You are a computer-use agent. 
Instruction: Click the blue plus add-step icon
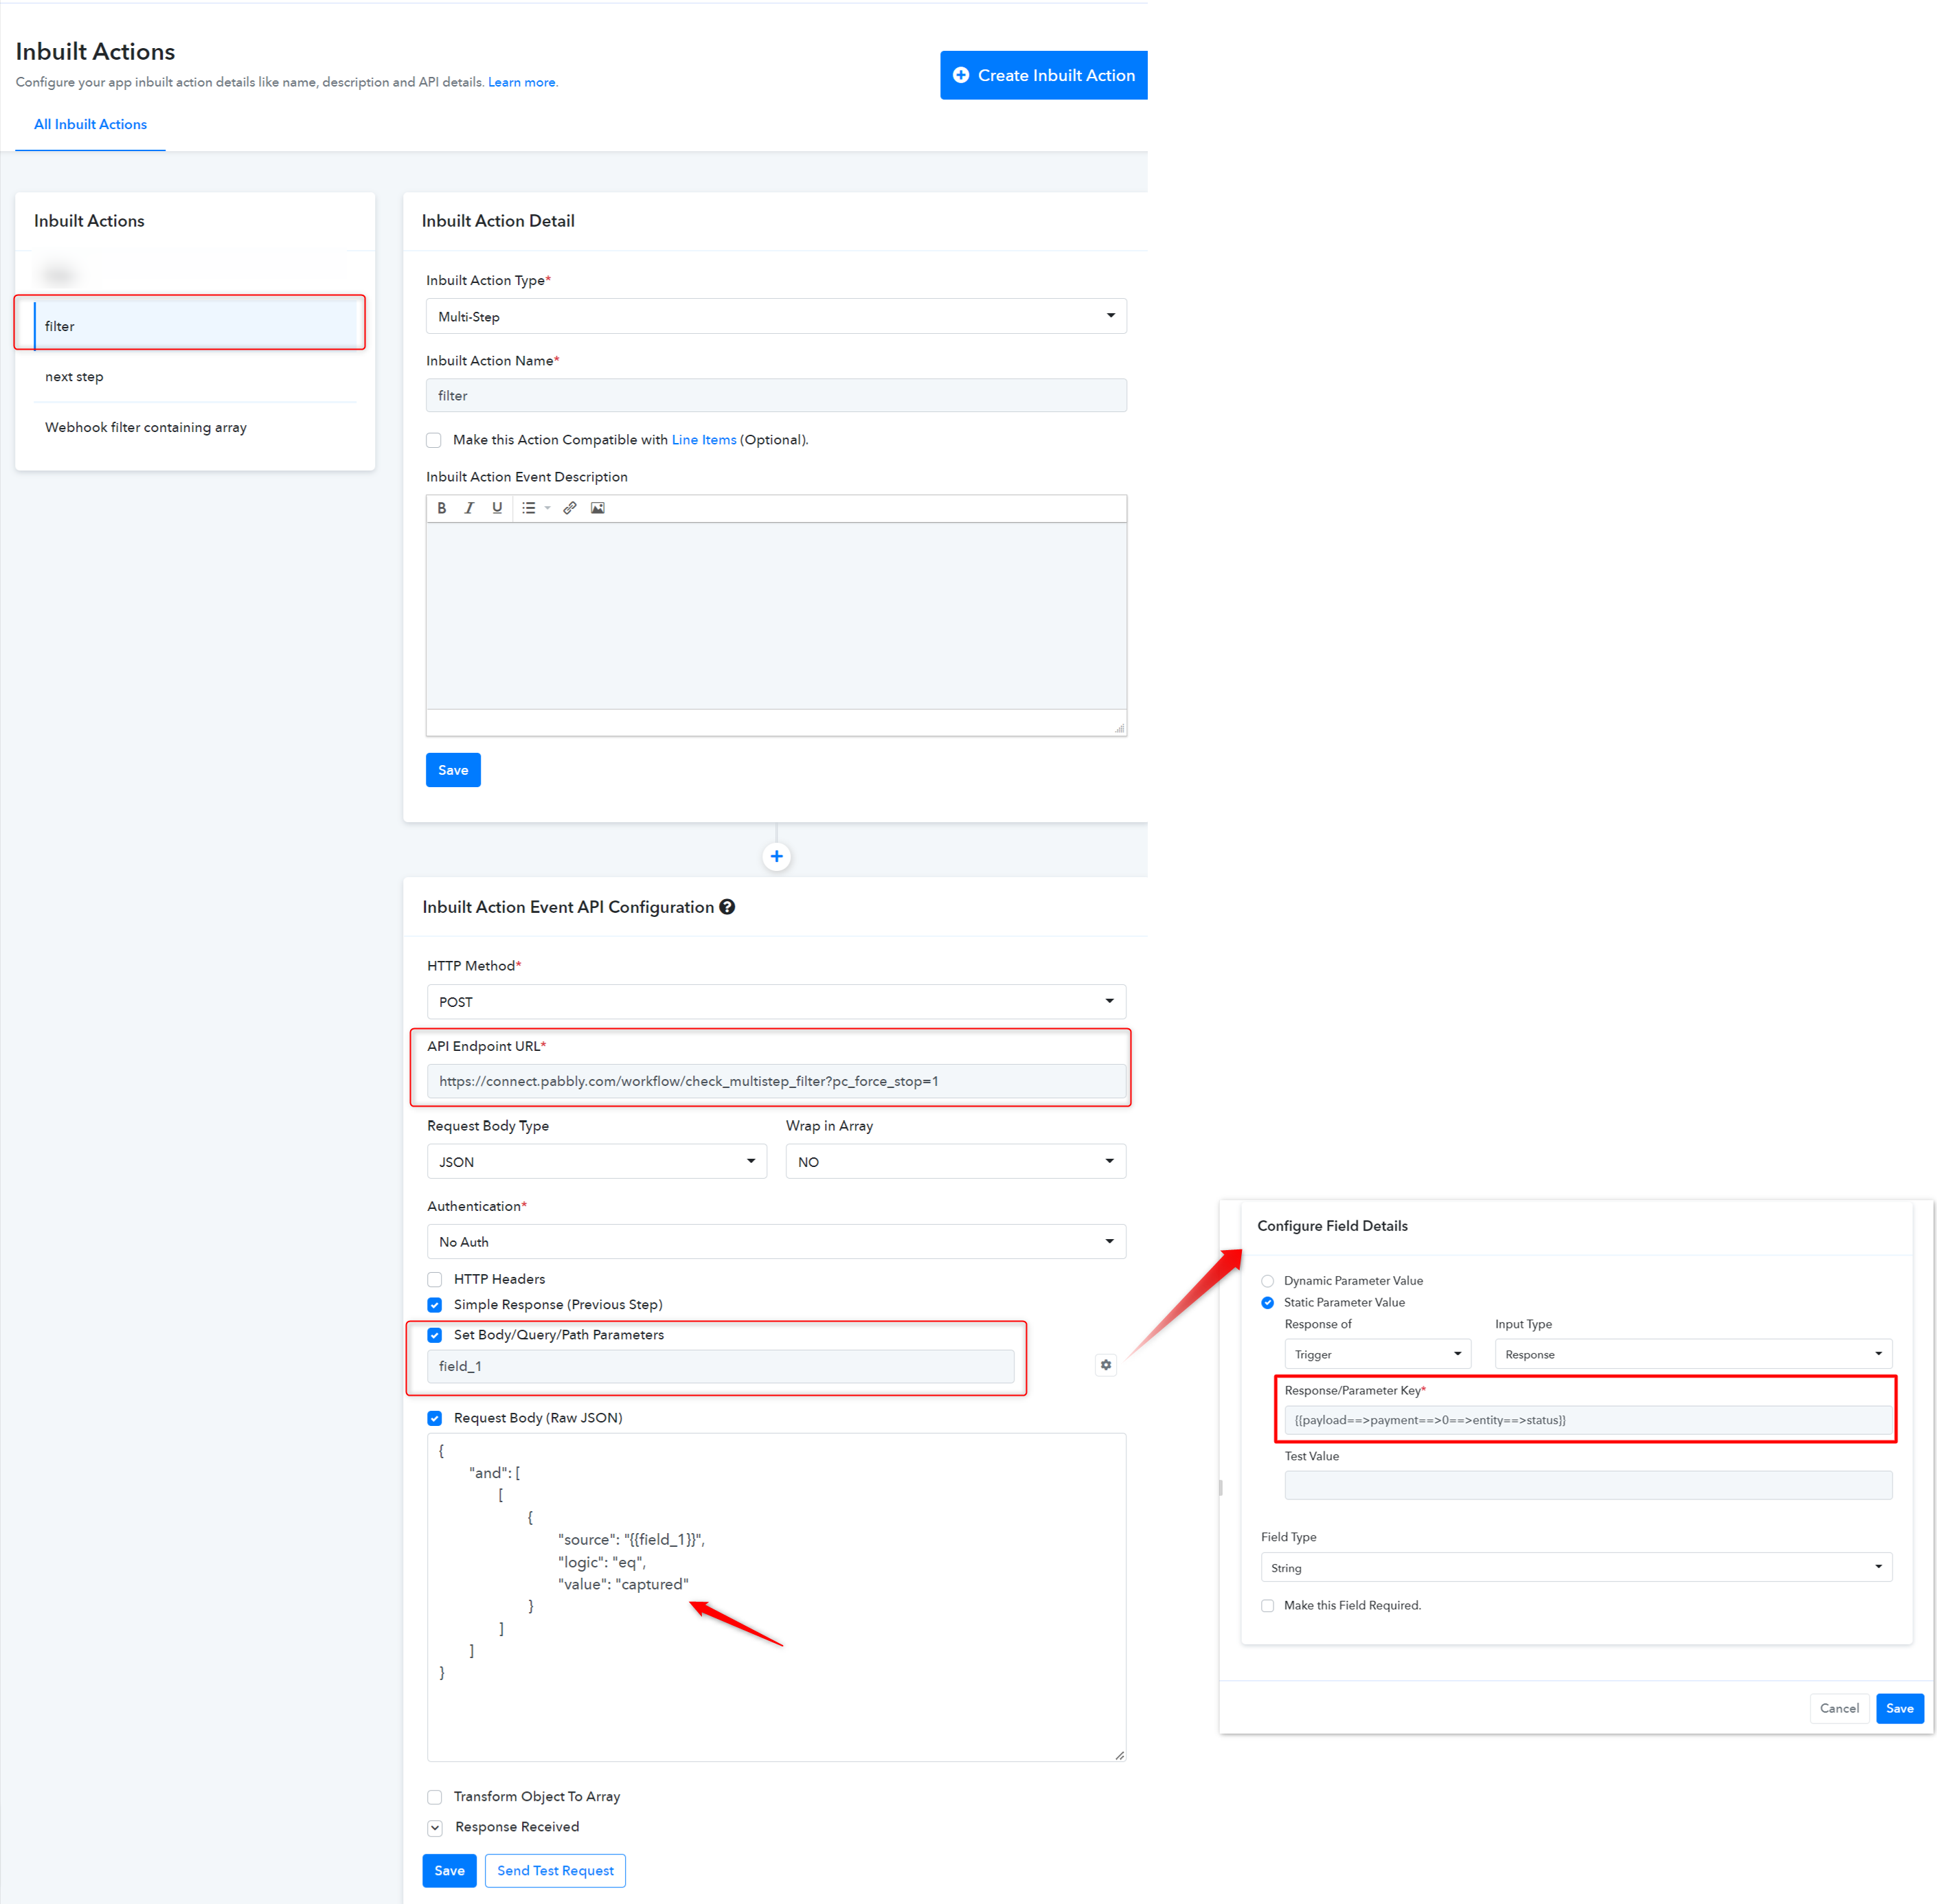776,856
